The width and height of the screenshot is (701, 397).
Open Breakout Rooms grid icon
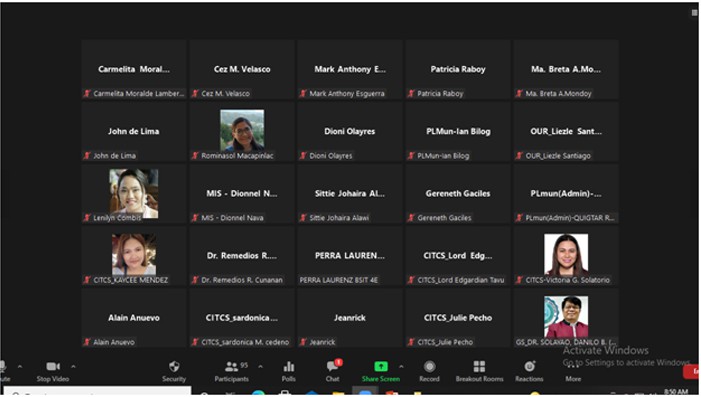click(x=479, y=367)
